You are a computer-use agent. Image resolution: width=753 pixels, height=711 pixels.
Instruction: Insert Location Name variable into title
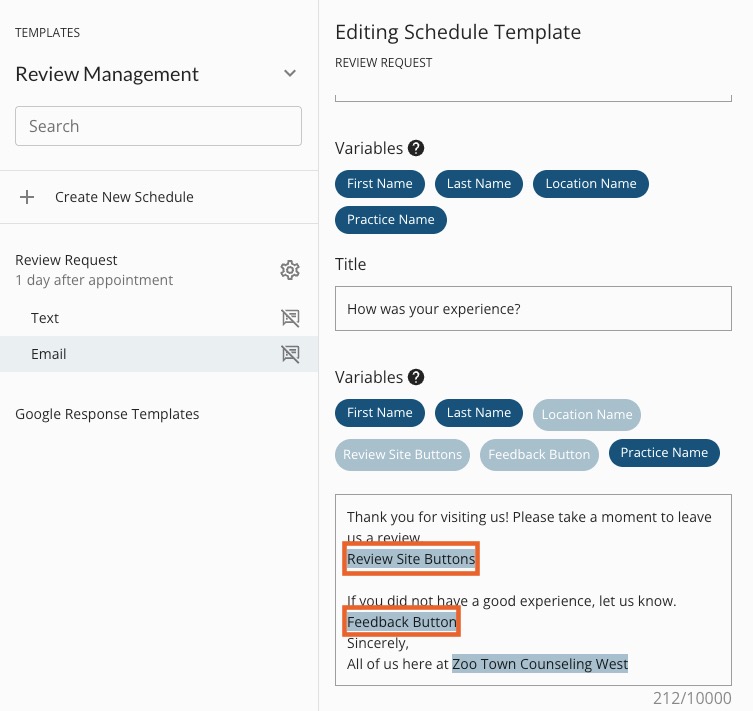tap(591, 184)
